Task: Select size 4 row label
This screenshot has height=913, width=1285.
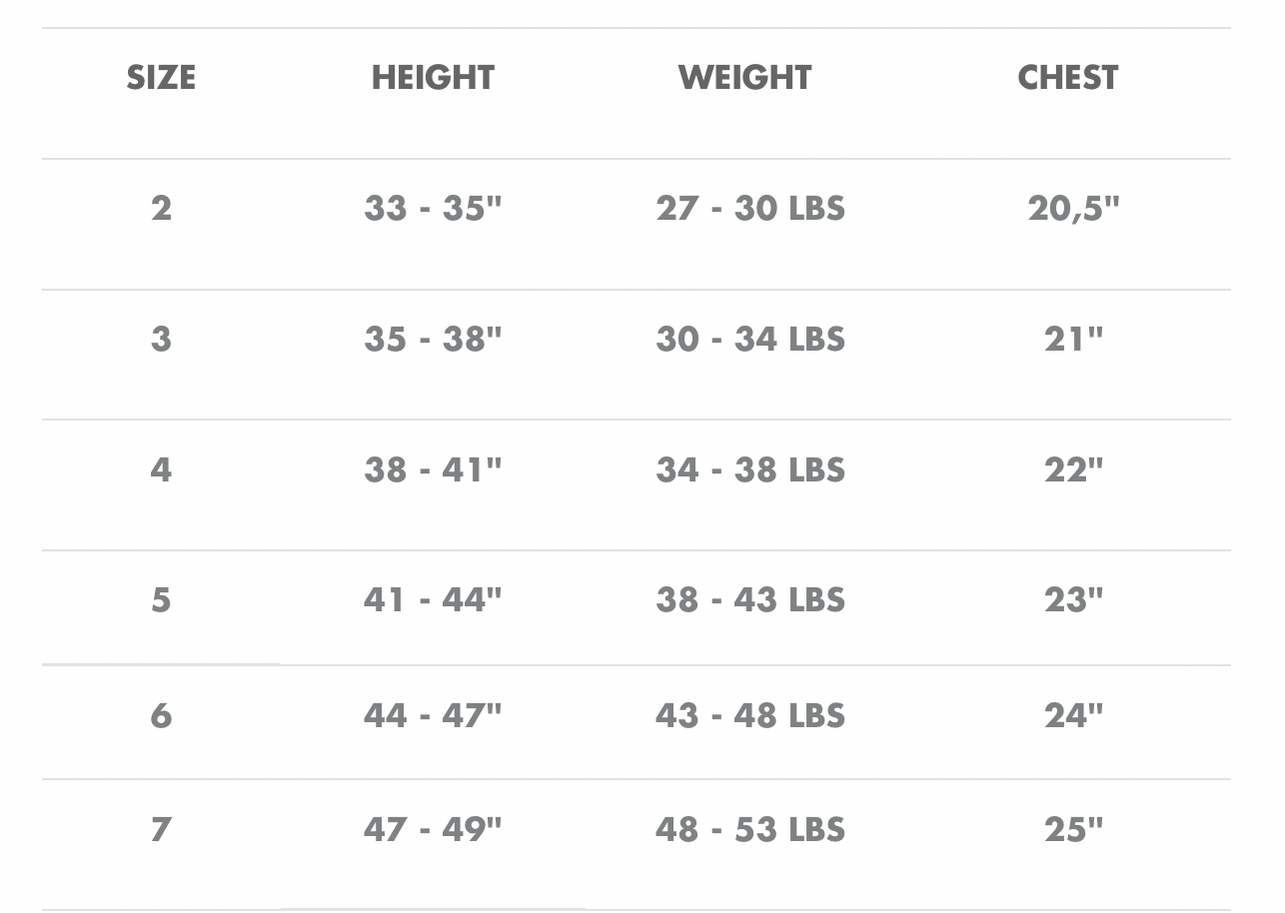Action: [161, 470]
